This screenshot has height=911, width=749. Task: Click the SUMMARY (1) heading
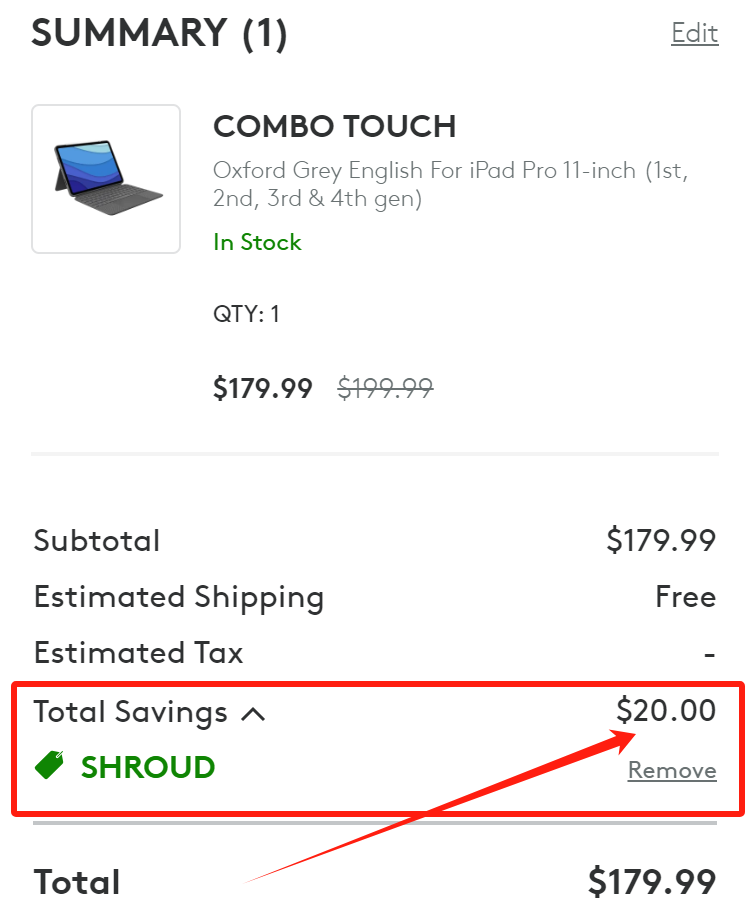(159, 34)
